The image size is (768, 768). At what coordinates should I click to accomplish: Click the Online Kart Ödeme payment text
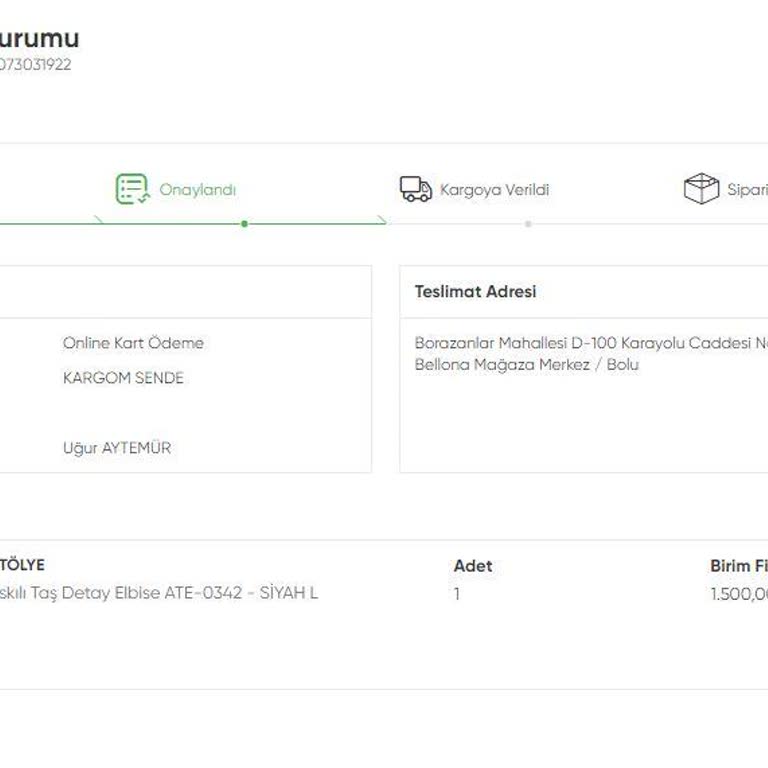click(x=133, y=343)
